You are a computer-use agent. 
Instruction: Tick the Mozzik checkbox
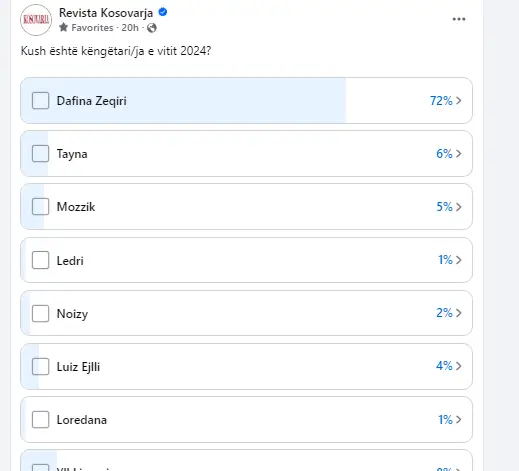[40, 207]
